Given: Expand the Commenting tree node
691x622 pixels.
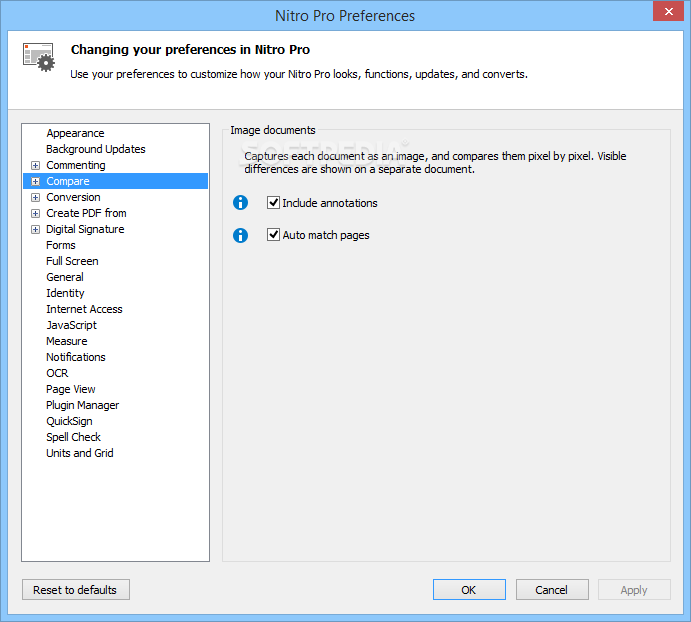Looking at the screenshot, I should 35,165.
